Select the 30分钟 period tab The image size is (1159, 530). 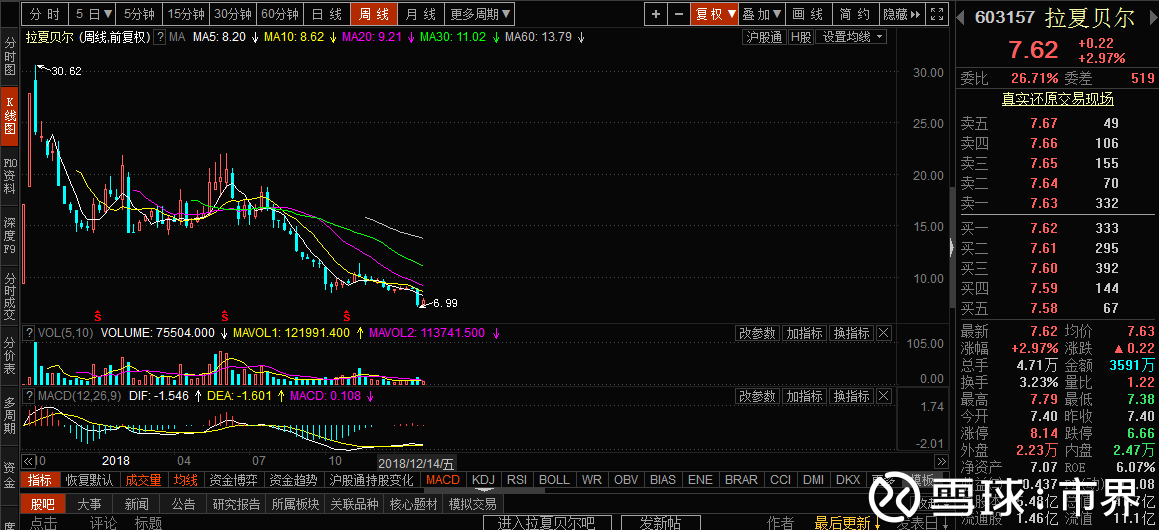pos(234,13)
